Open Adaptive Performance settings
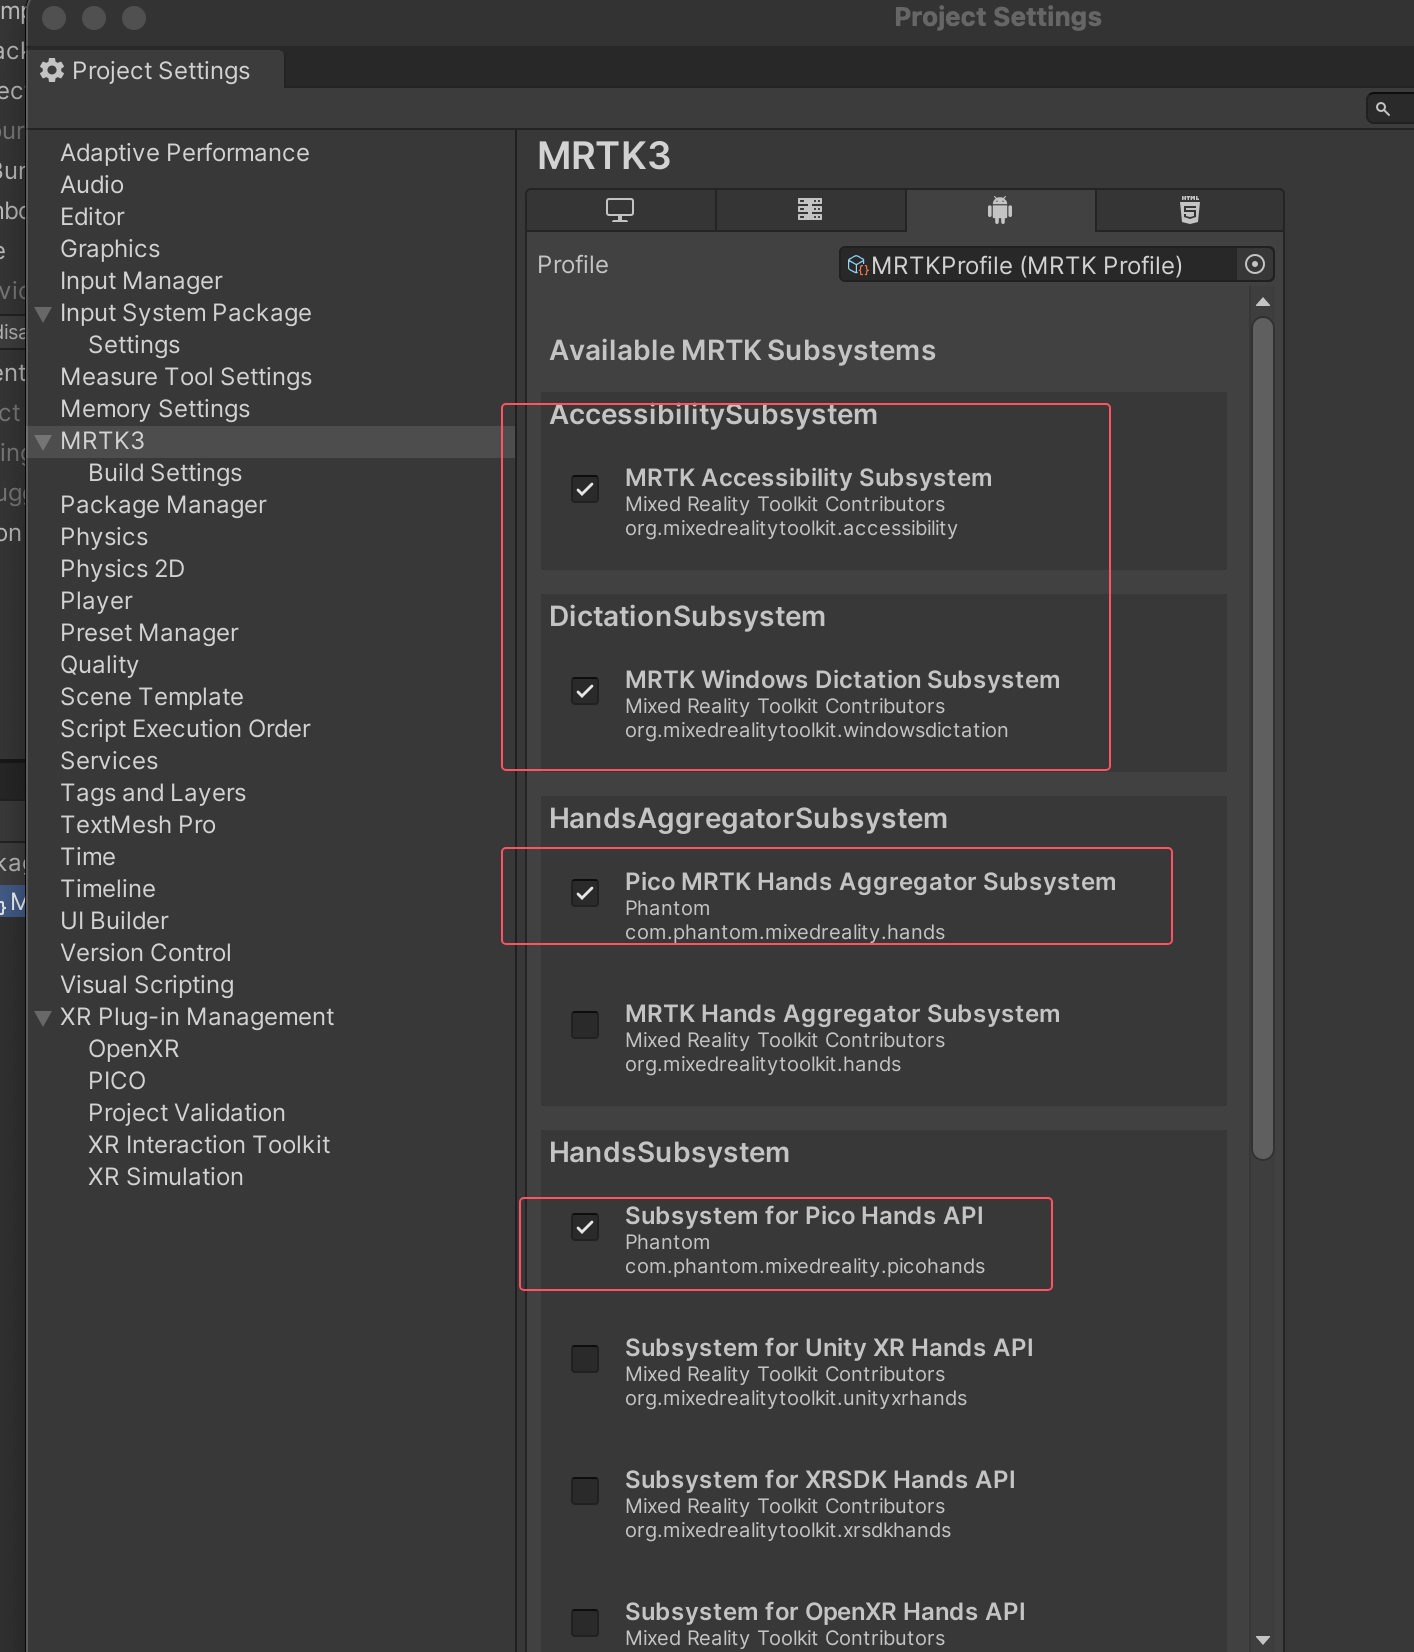Screen dimensions: 1414x1652 (x=185, y=153)
